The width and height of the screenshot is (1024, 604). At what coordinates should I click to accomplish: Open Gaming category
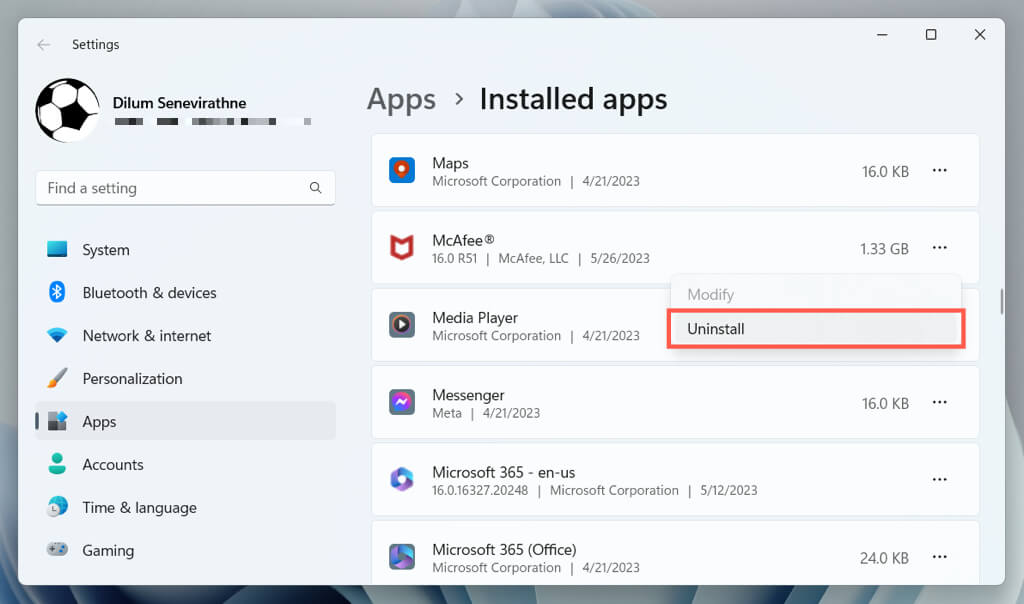click(185, 550)
